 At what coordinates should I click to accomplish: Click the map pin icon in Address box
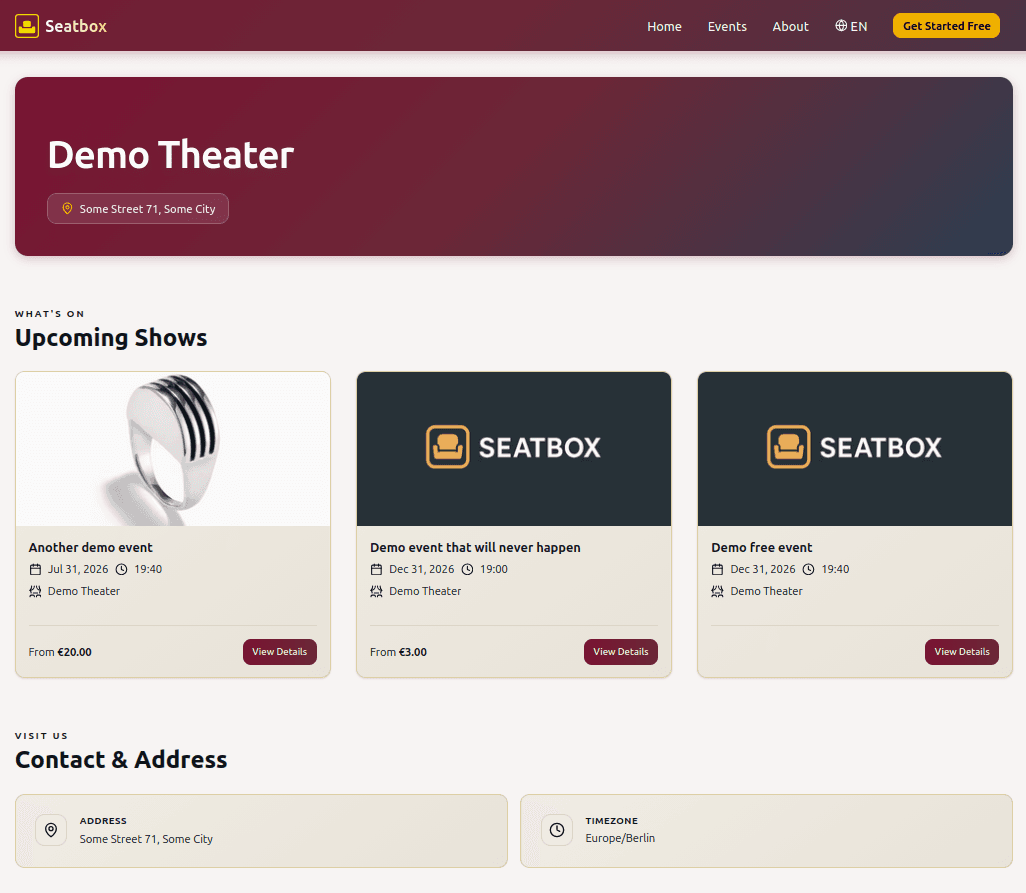point(51,830)
